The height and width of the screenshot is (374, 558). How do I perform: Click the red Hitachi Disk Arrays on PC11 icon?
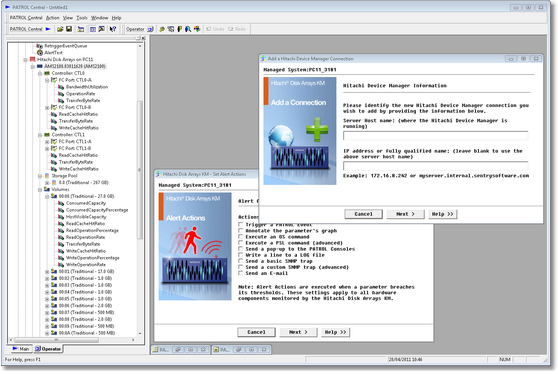33,59
